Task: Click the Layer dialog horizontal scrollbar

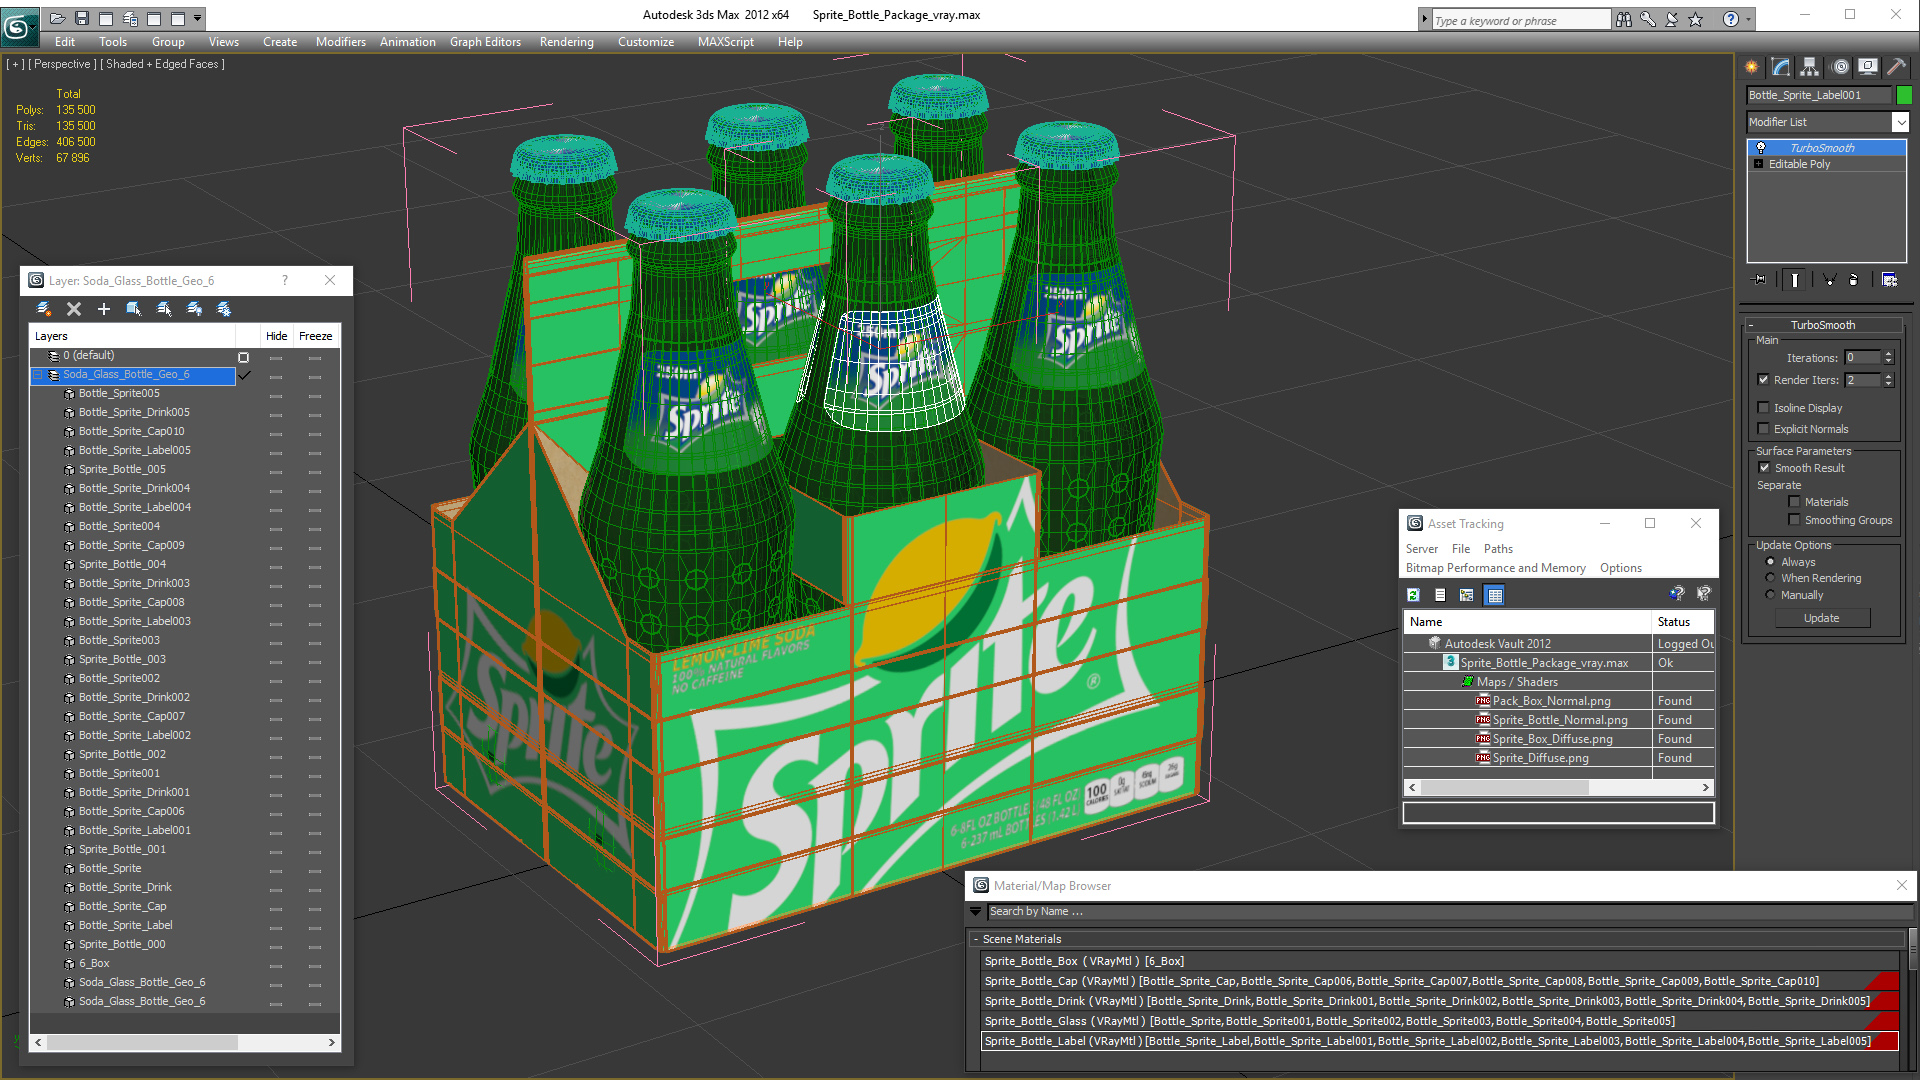Action: pyautogui.click(x=185, y=1042)
